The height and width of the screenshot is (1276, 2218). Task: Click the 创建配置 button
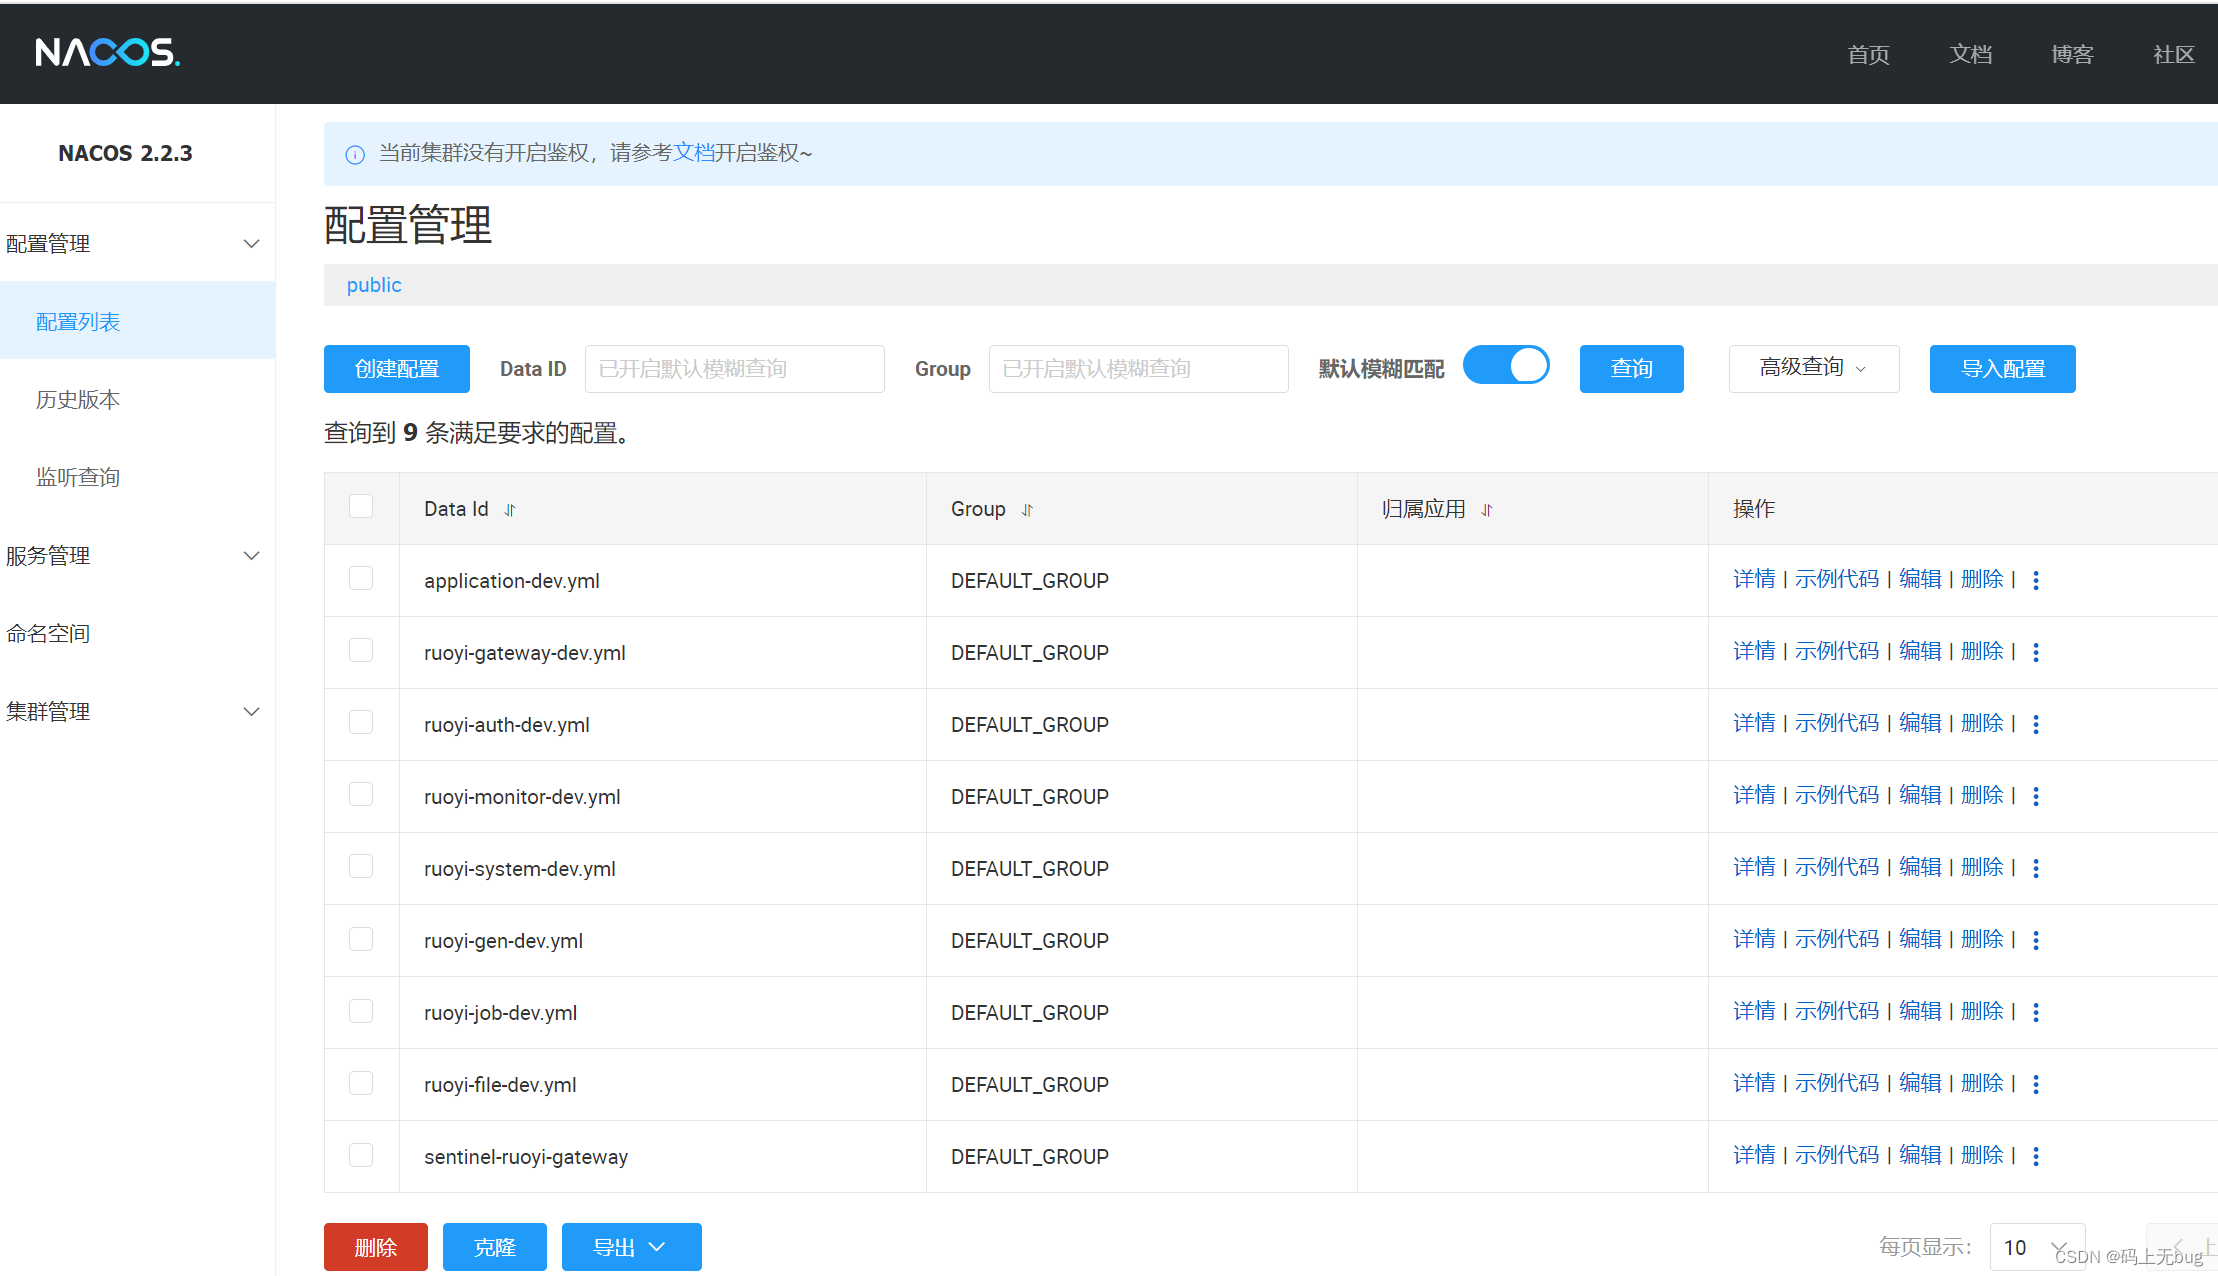(x=397, y=369)
